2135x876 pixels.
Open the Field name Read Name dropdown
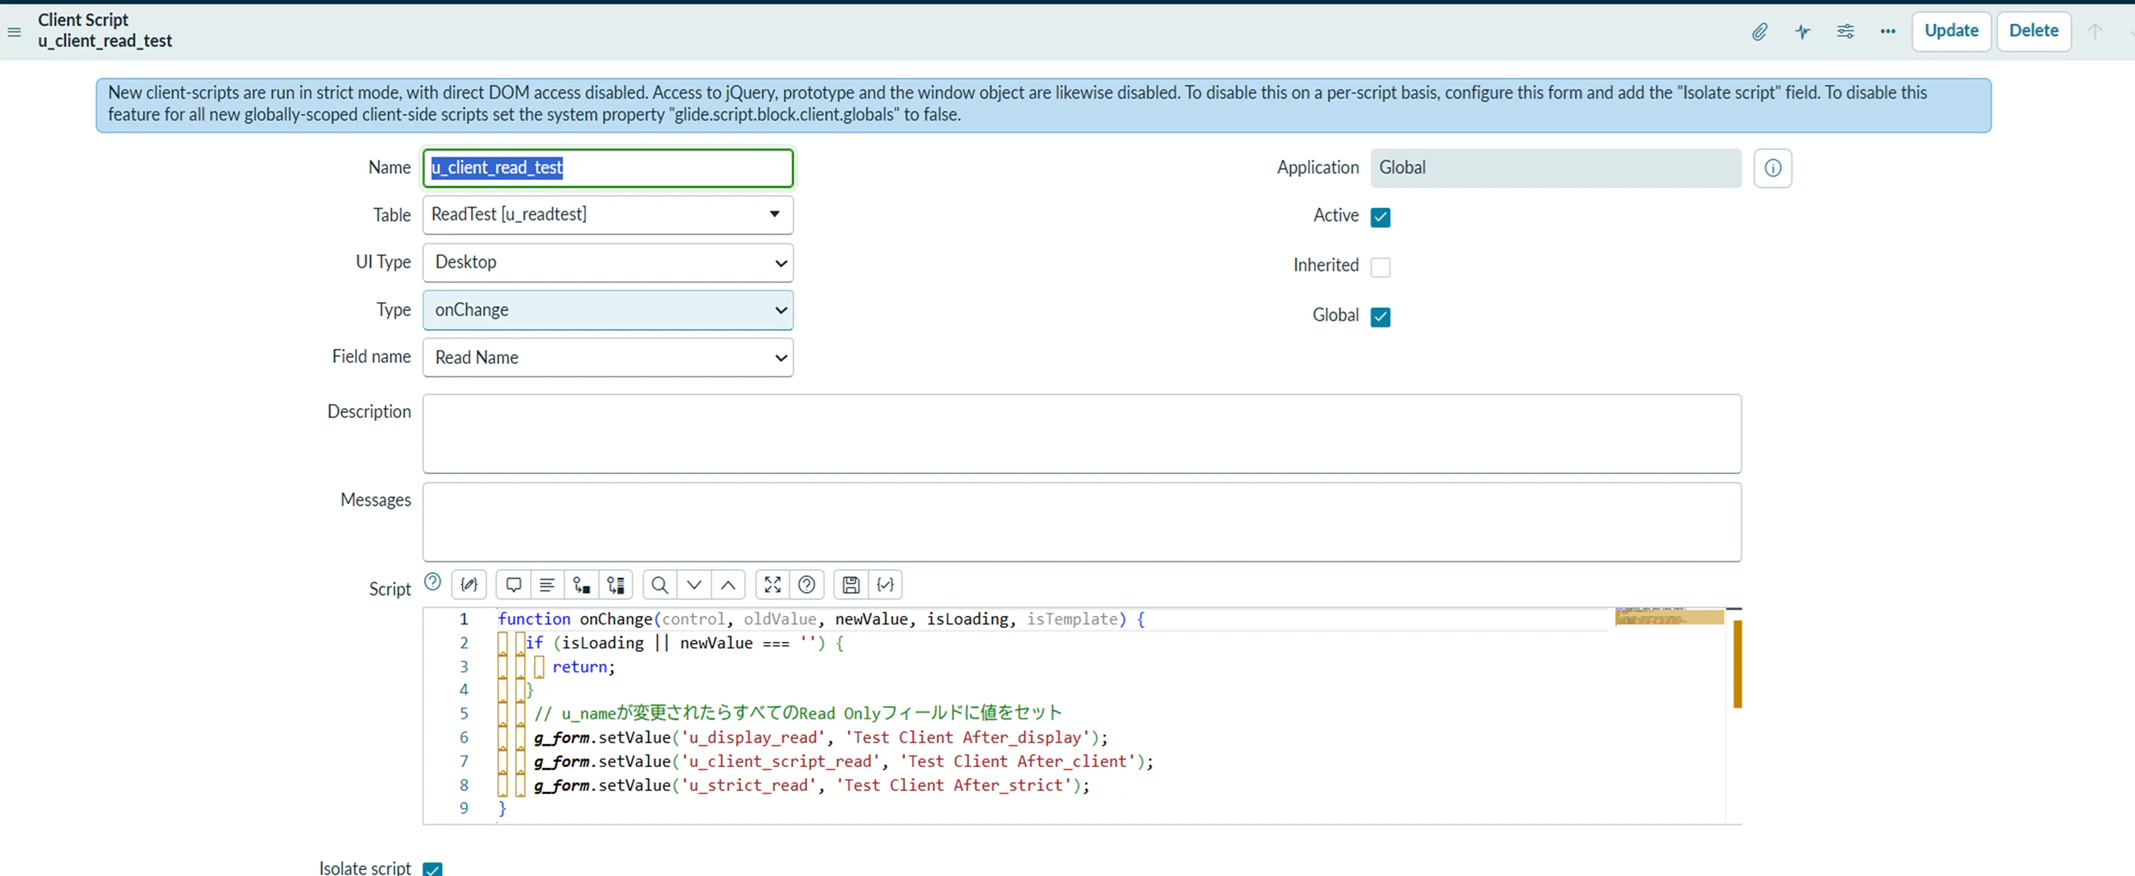607,358
